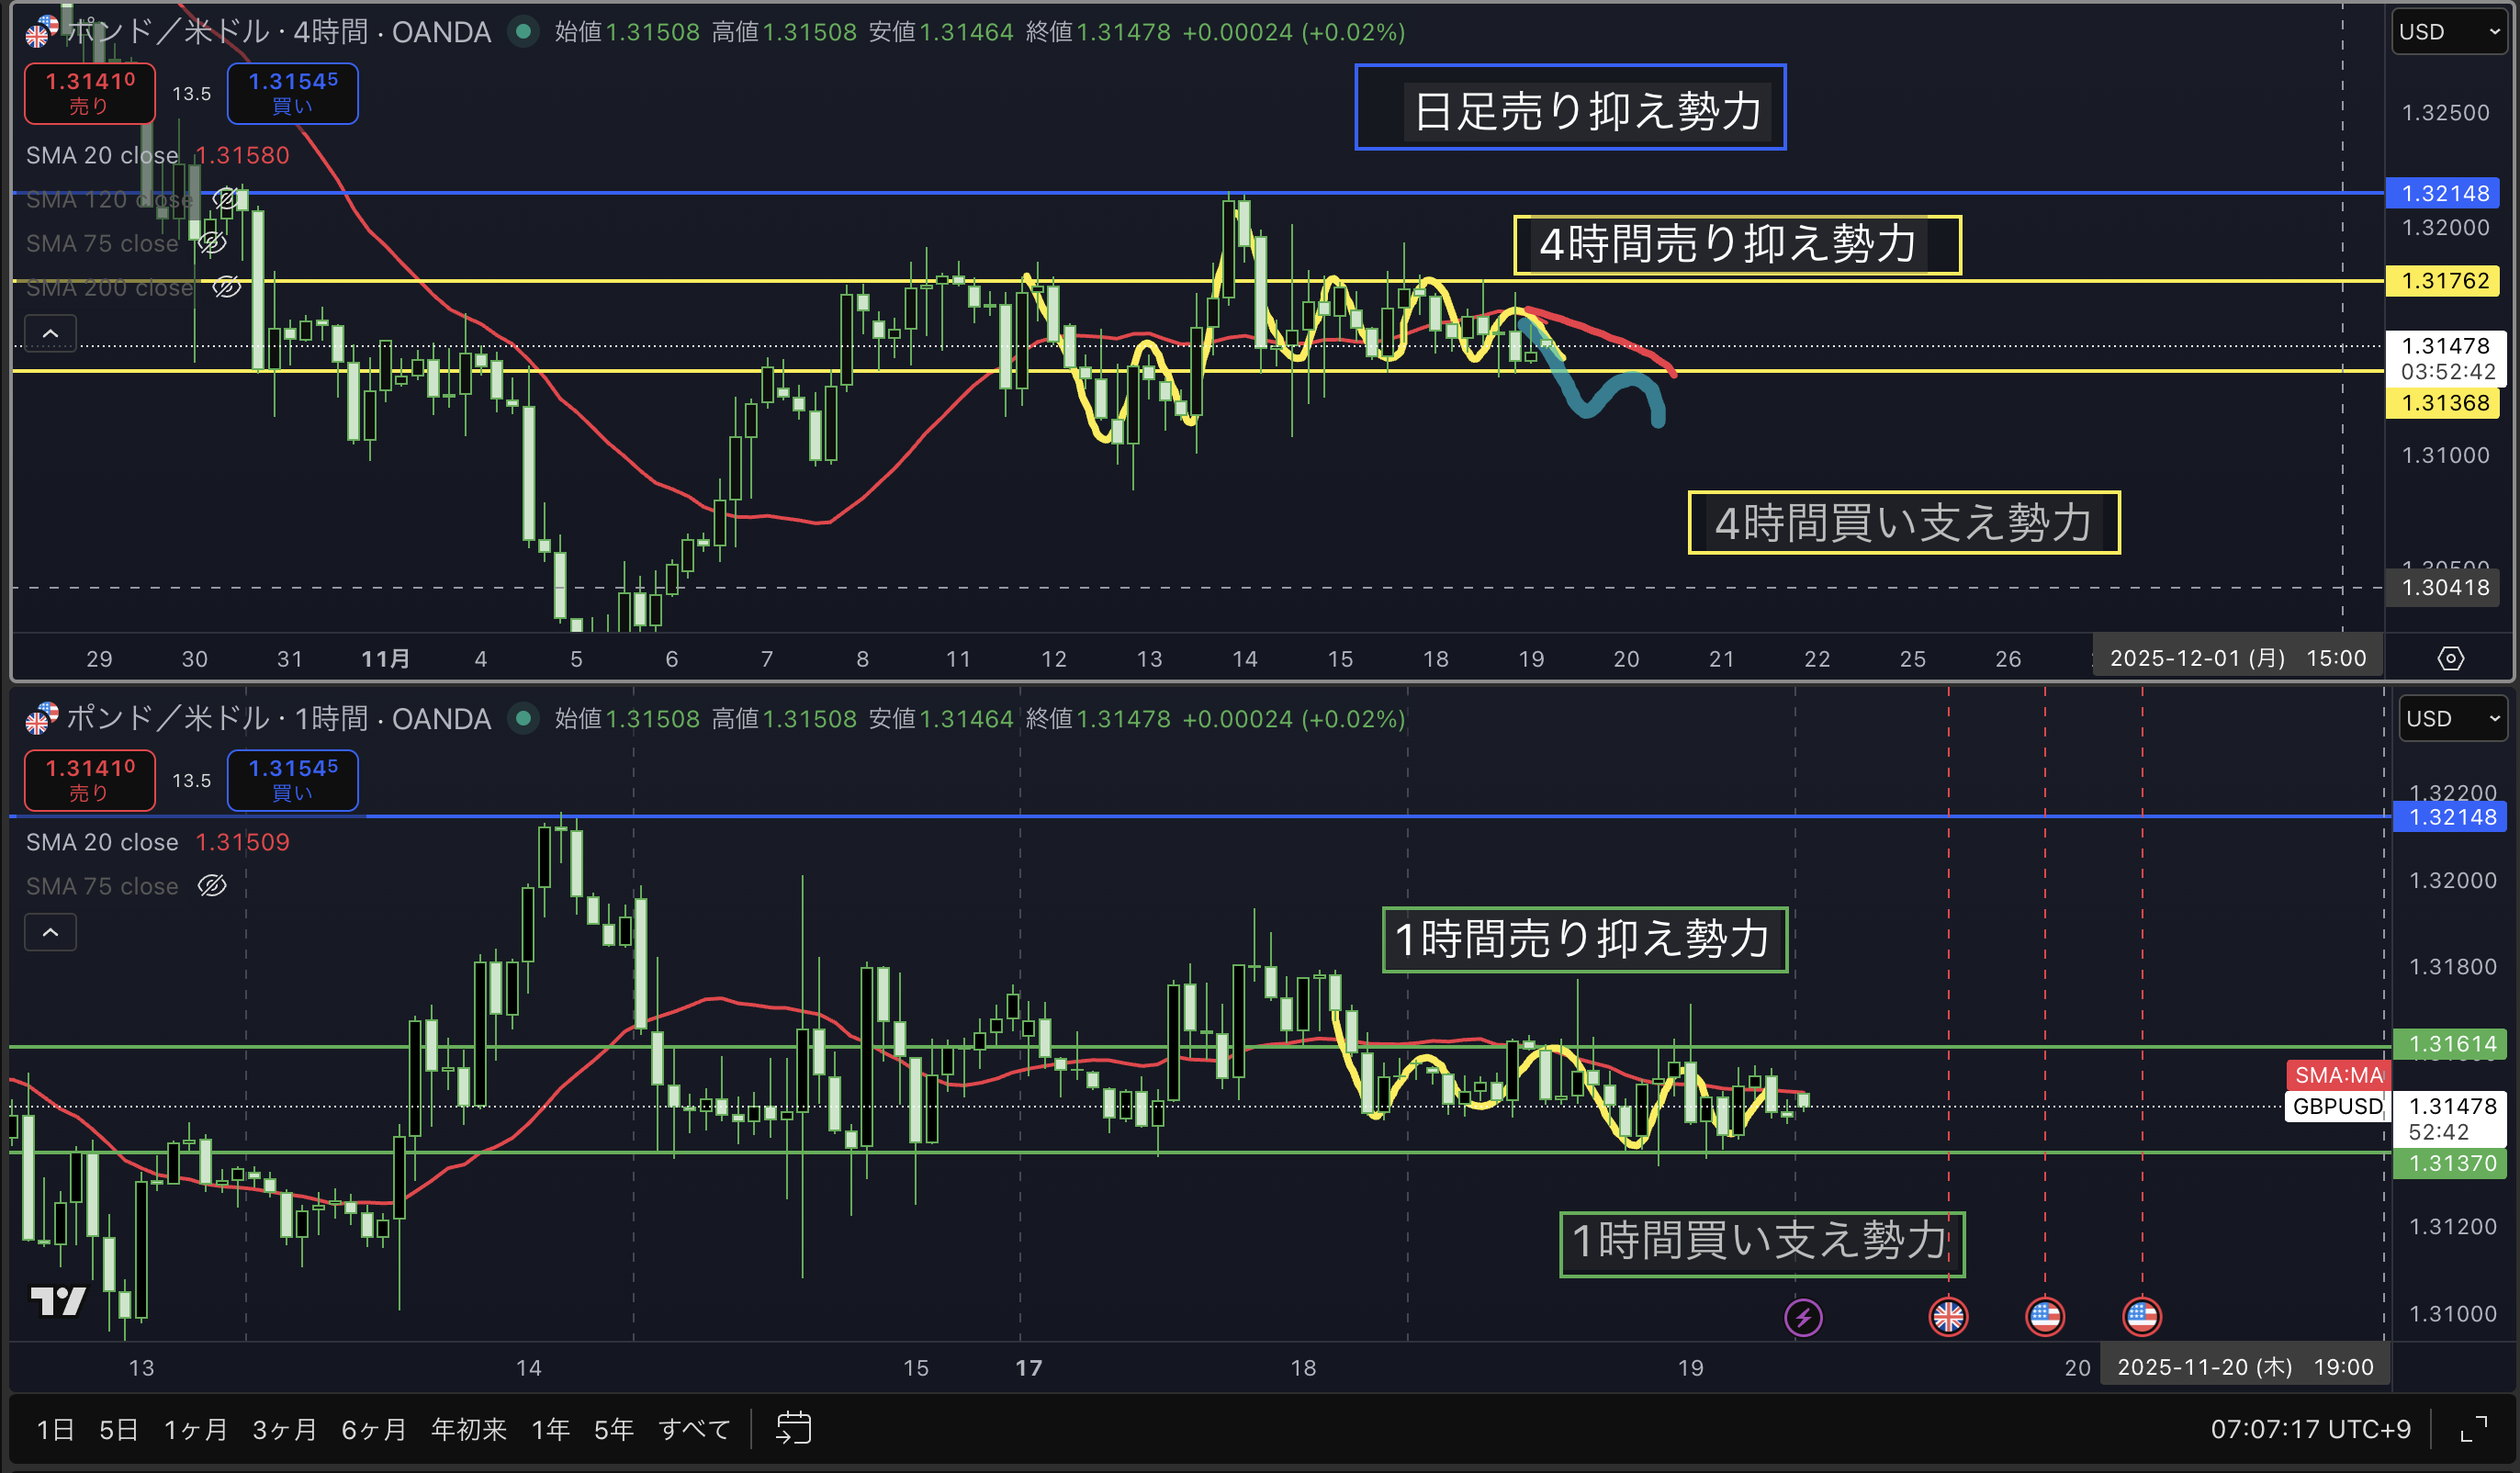Click the UK flag economic event icon
This screenshot has height=1473, width=2520.
pos(1947,1316)
